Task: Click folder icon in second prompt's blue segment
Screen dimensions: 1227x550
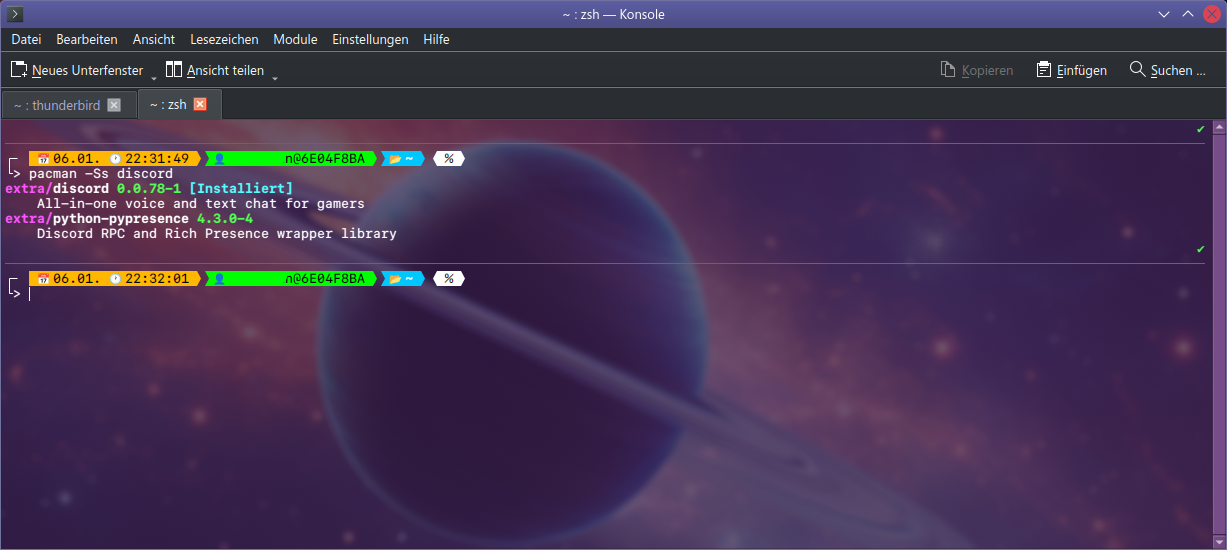Action: pyautogui.click(x=395, y=279)
